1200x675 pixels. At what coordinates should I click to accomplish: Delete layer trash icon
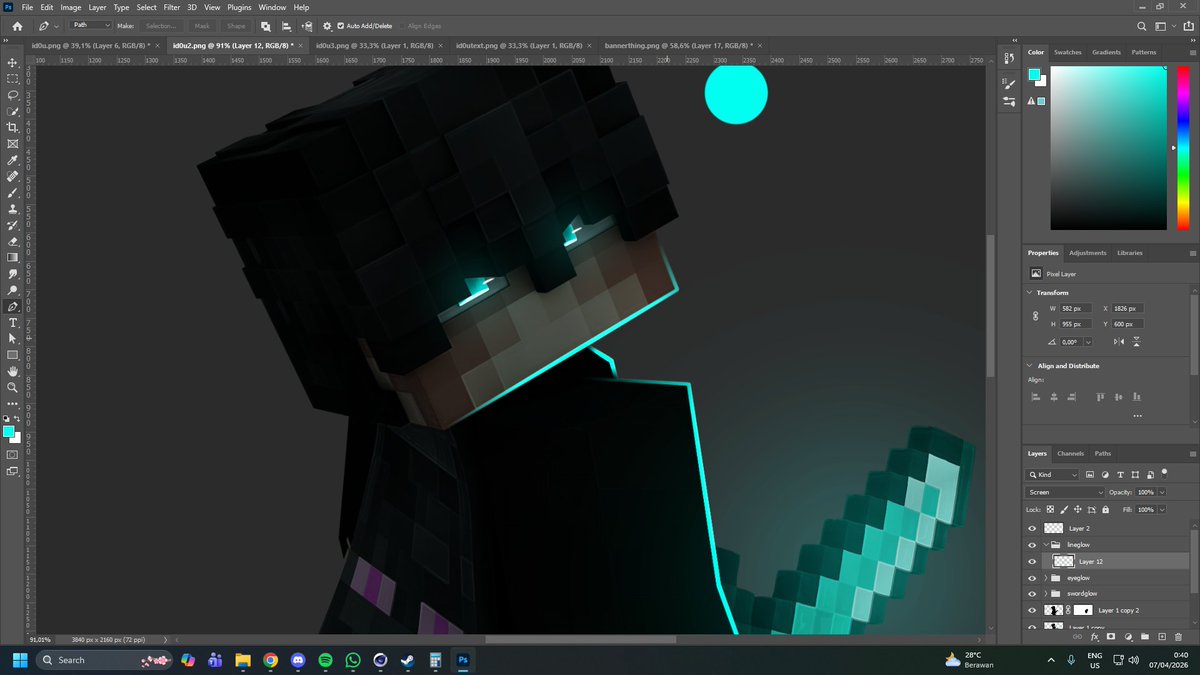[1178, 636]
